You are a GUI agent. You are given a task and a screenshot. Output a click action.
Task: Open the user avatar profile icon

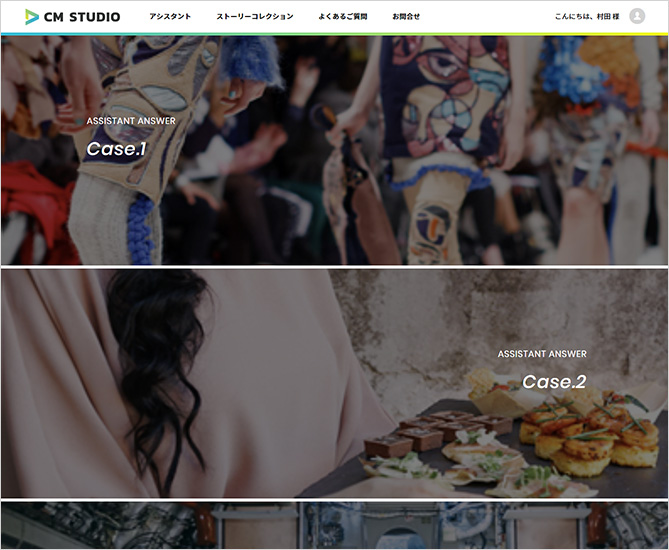click(637, 16)
